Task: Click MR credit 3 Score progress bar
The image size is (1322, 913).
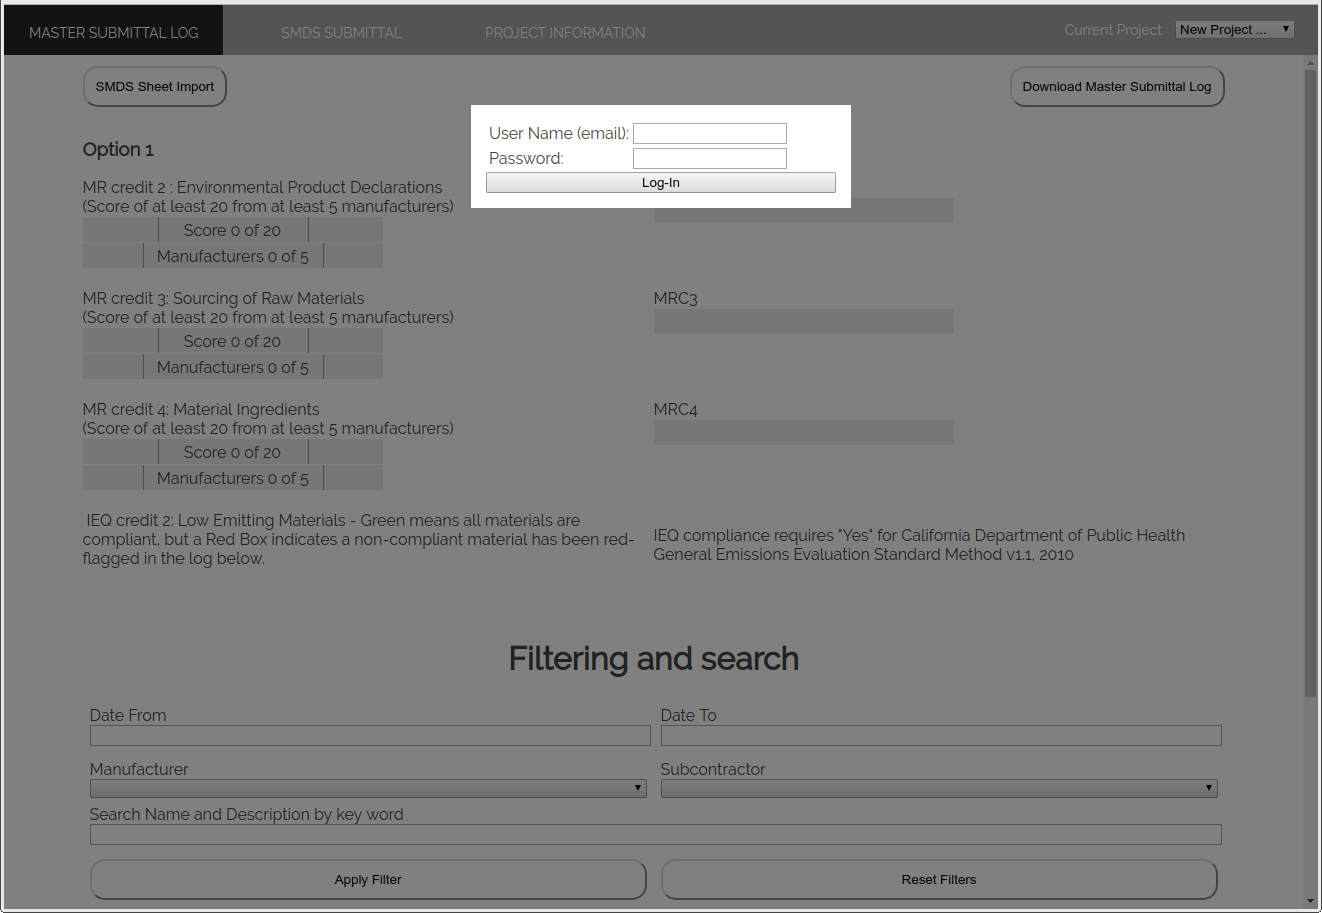Action: tap(232, 342)
